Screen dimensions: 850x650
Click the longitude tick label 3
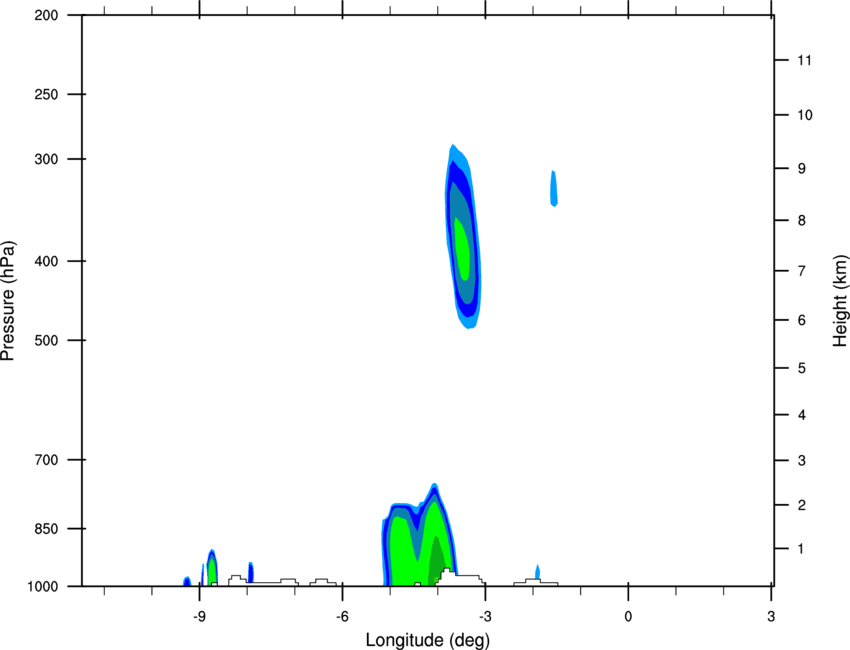[771, 617]
